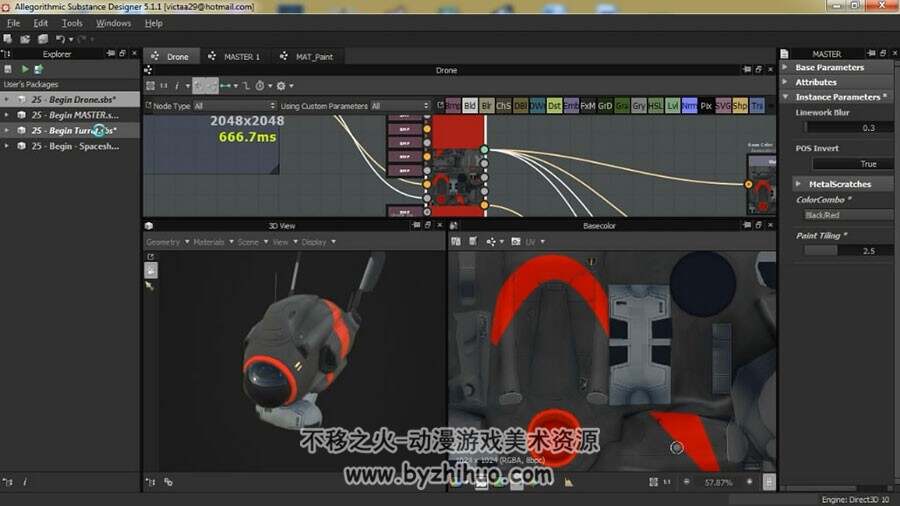Image resolution: width=900 pixels, height=506 pixels.
Task: Add a Pixel Processor (Pix) node
Action: pyautogui.click(x=706, y=106)
